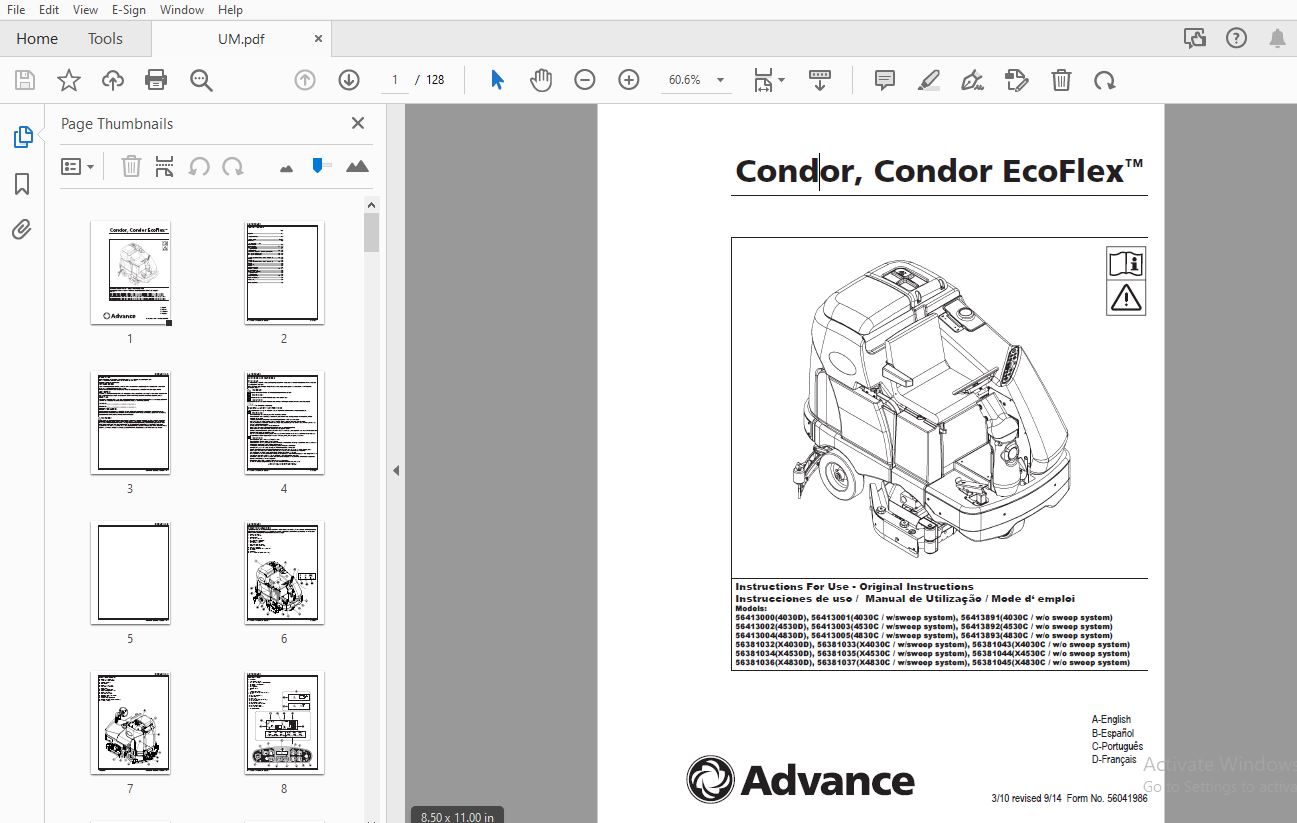The width and height of the screenshot is (1297, 823).
Task: Click the Save file icon
Action: coord(25,80)
